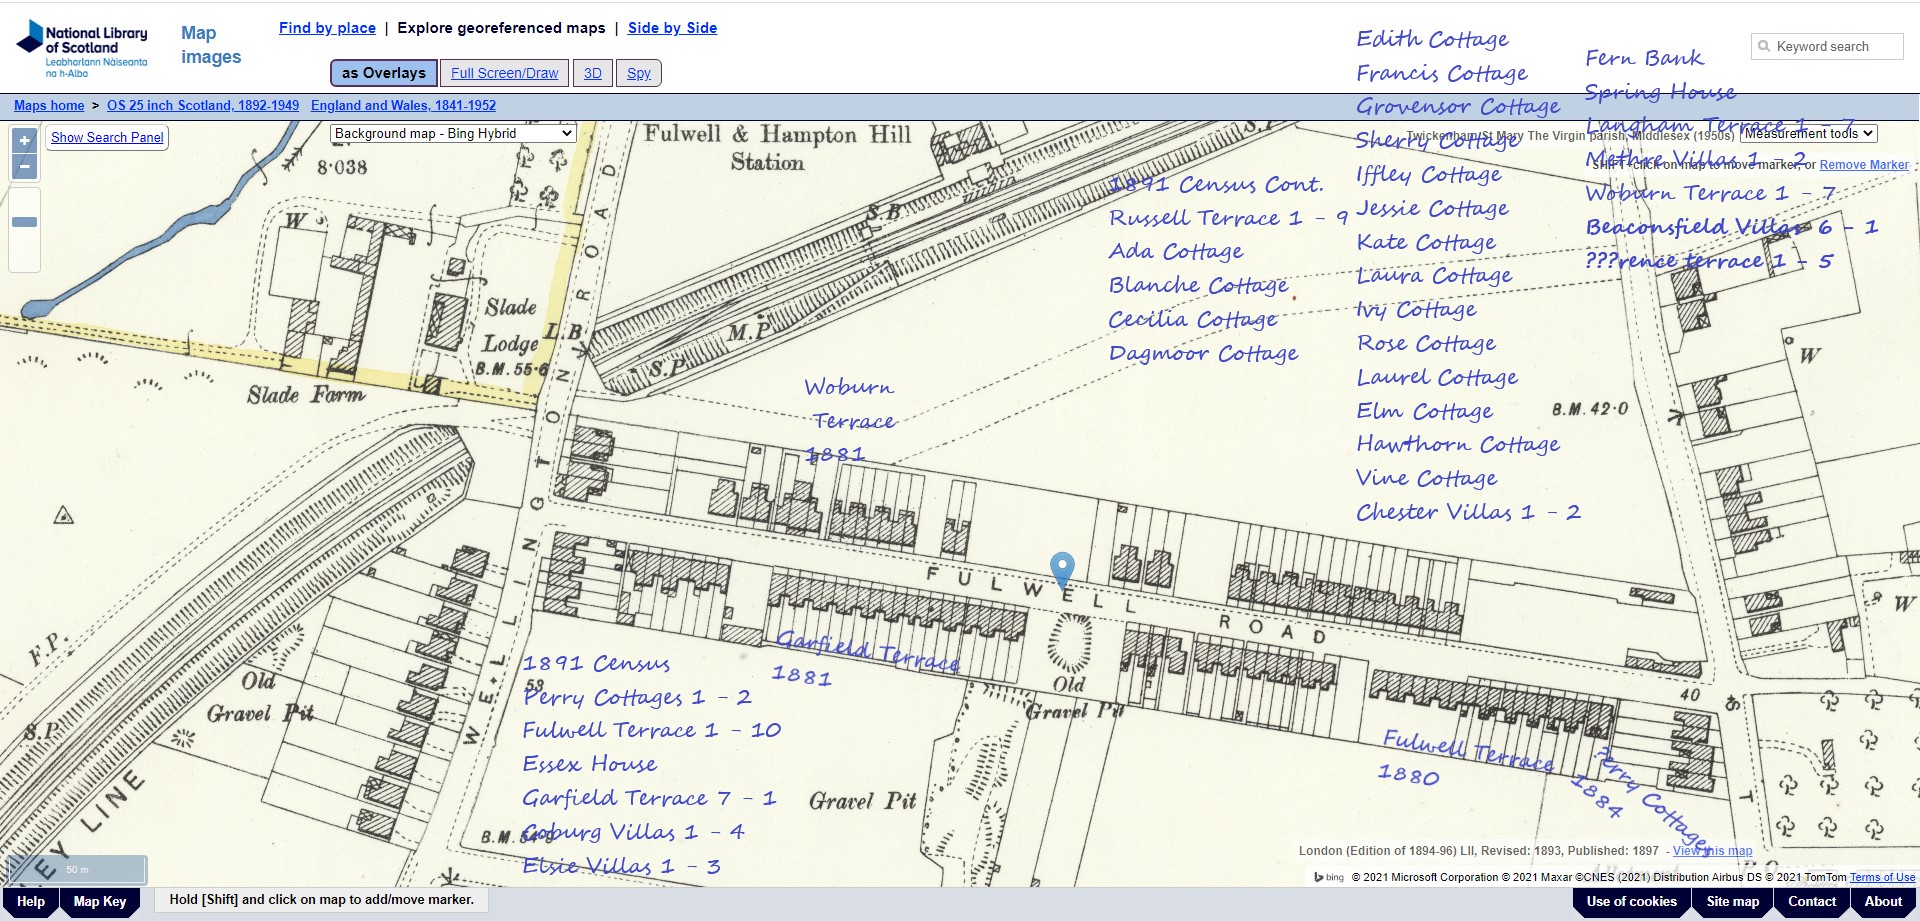Zoom out using the minus icon

pos(23,166)
